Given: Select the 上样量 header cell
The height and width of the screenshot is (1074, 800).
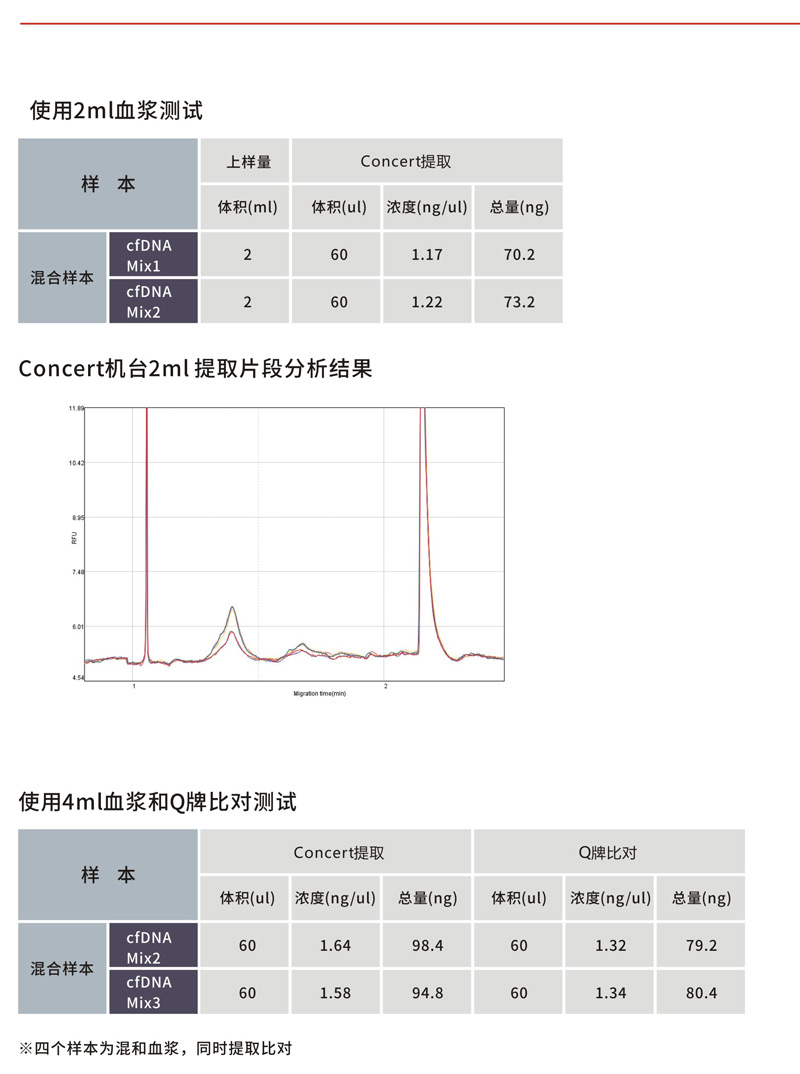Looking at the screenshot, I should [245, 161].
